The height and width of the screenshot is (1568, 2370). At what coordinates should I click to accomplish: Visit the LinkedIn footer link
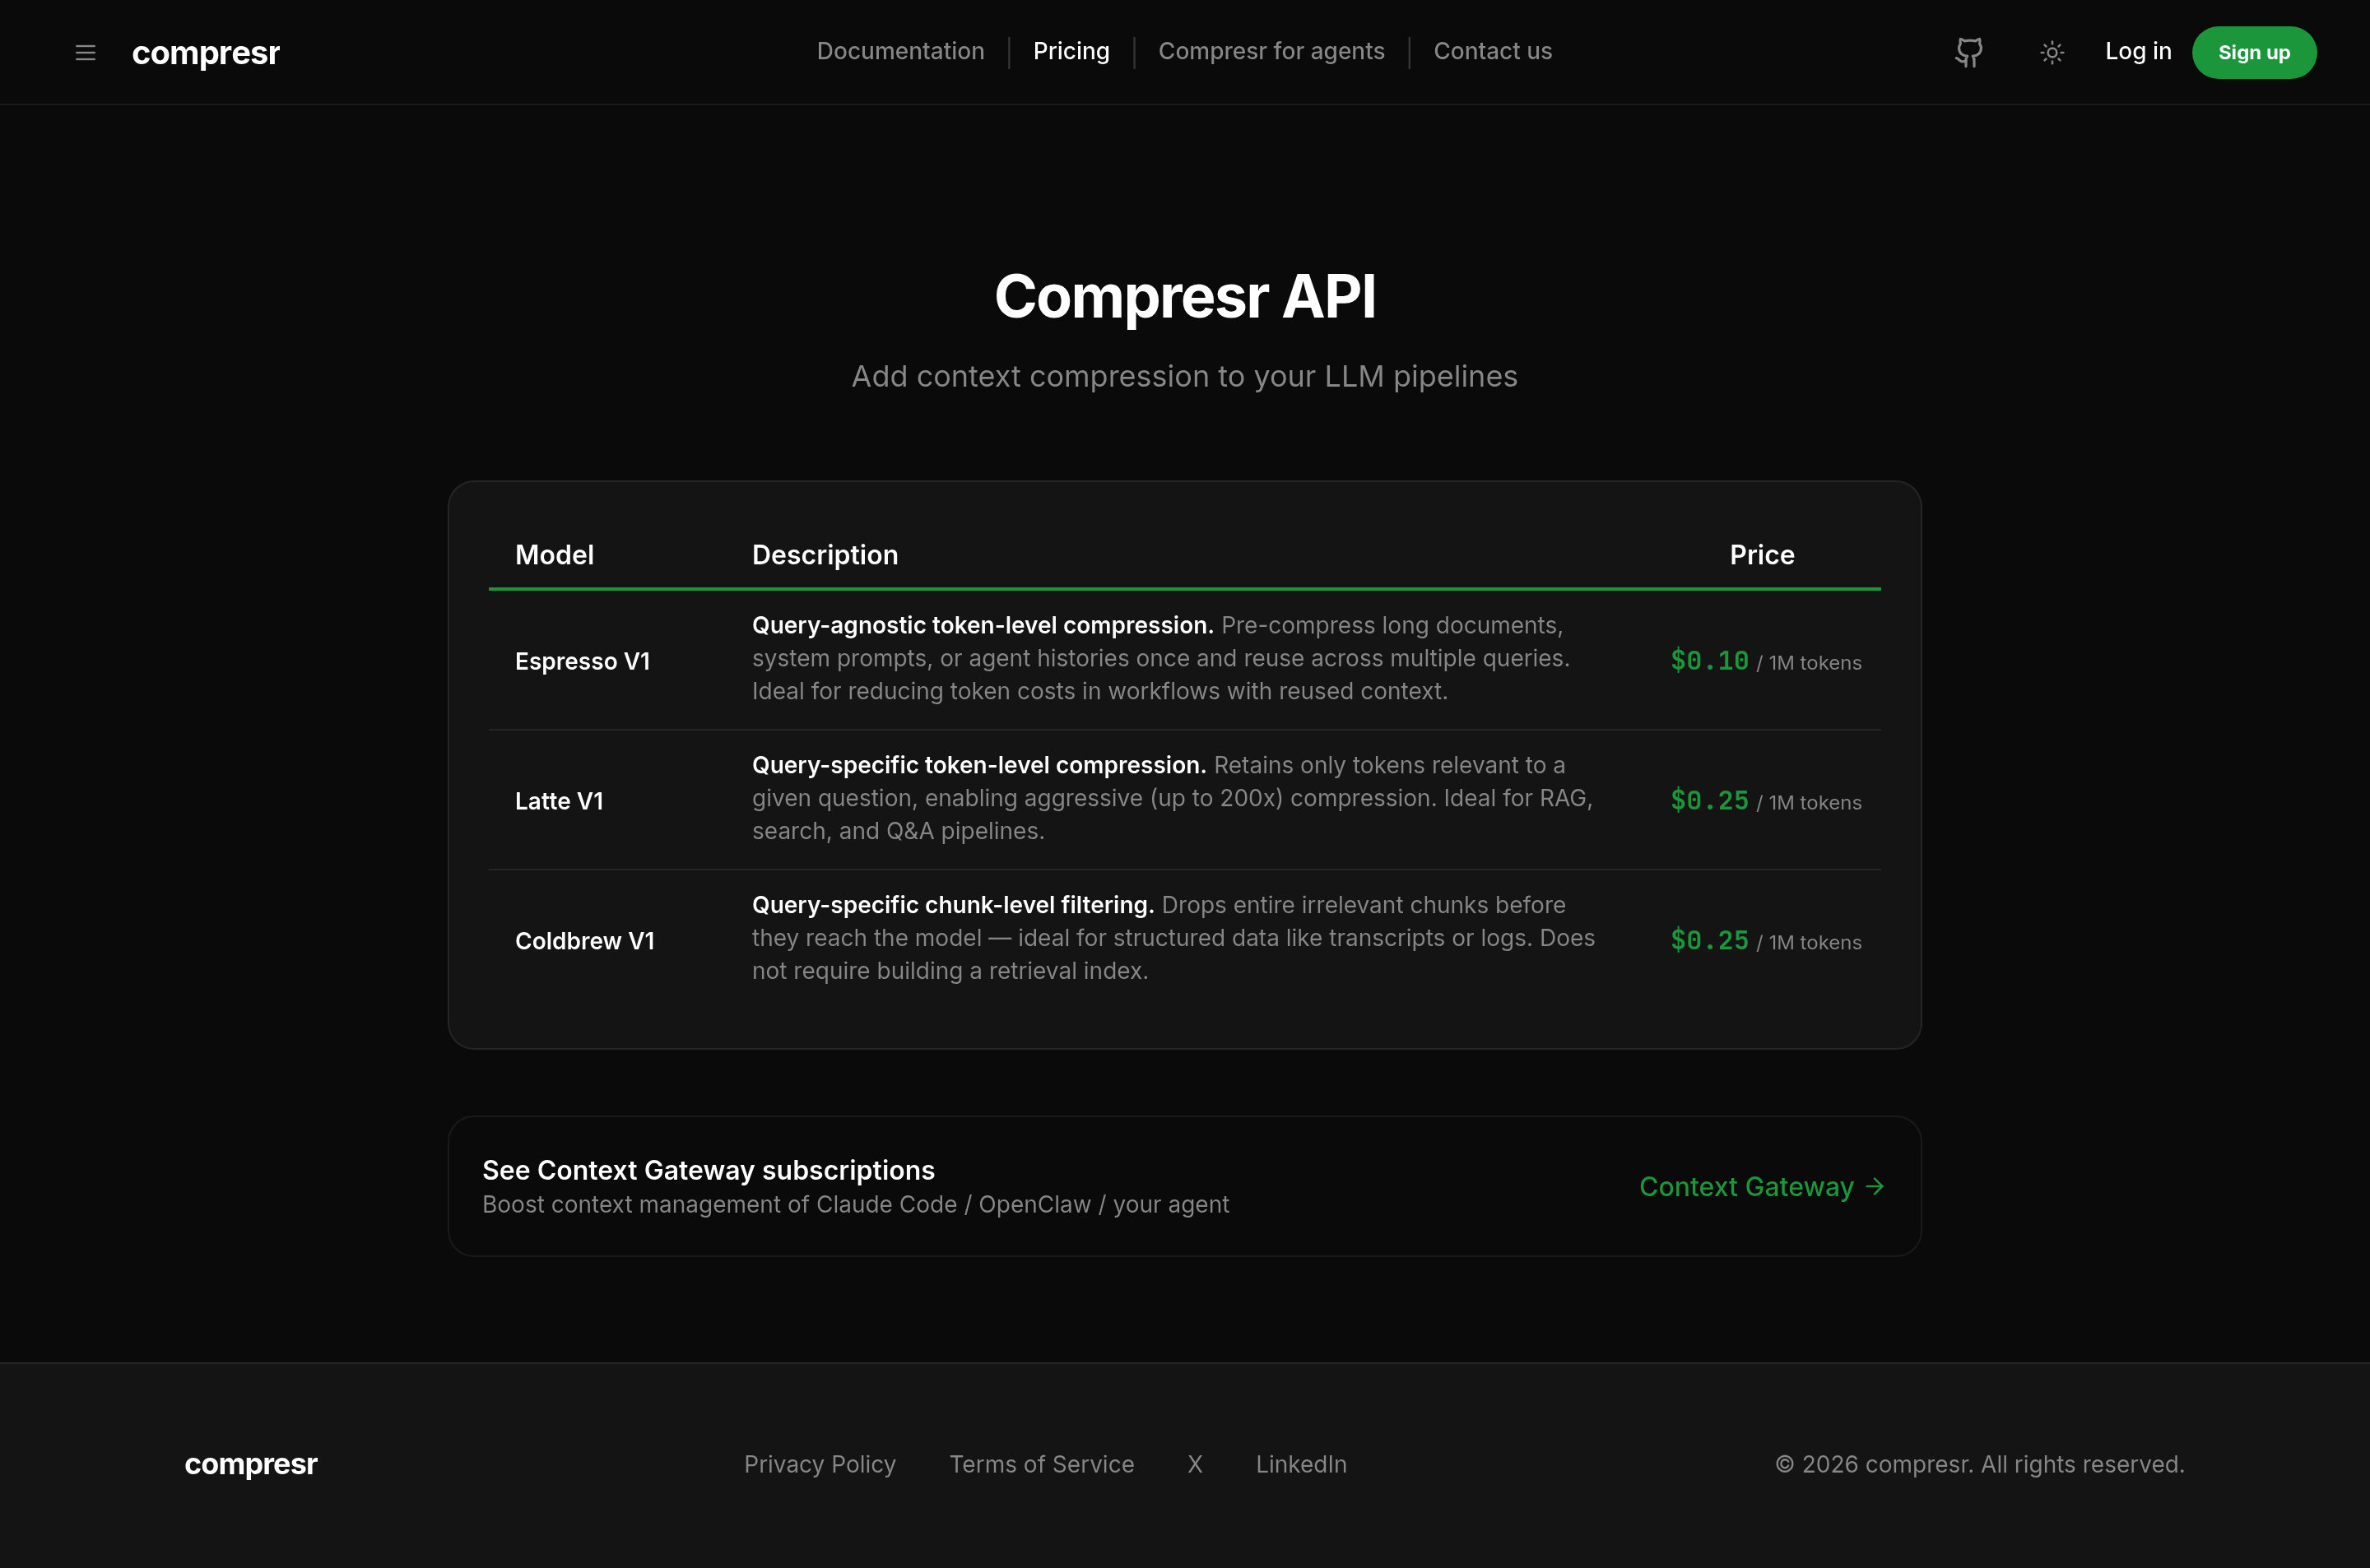[1301, 1464]
